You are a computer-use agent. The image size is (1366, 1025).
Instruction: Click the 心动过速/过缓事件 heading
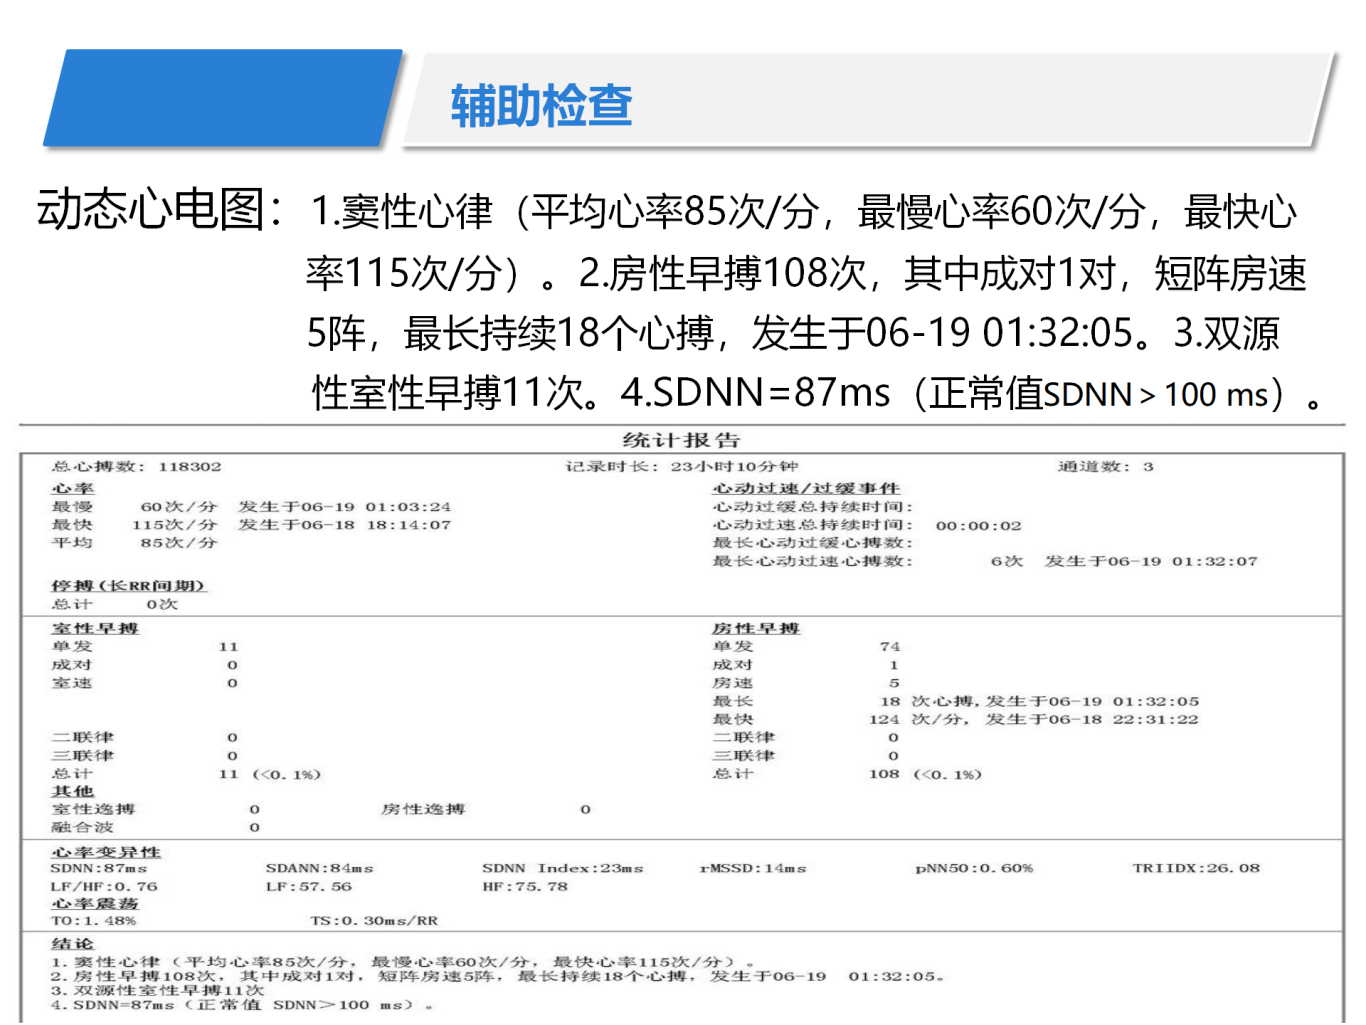click(806, 488)
